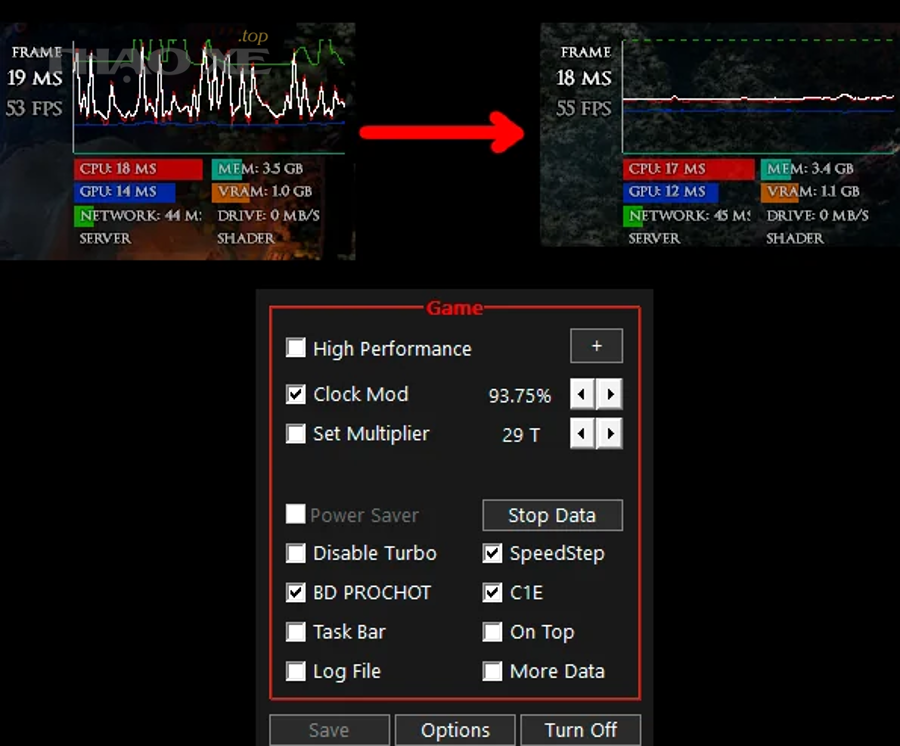
Task: Uncheck the Clock Mod checkbox
Action: [296, 394]
